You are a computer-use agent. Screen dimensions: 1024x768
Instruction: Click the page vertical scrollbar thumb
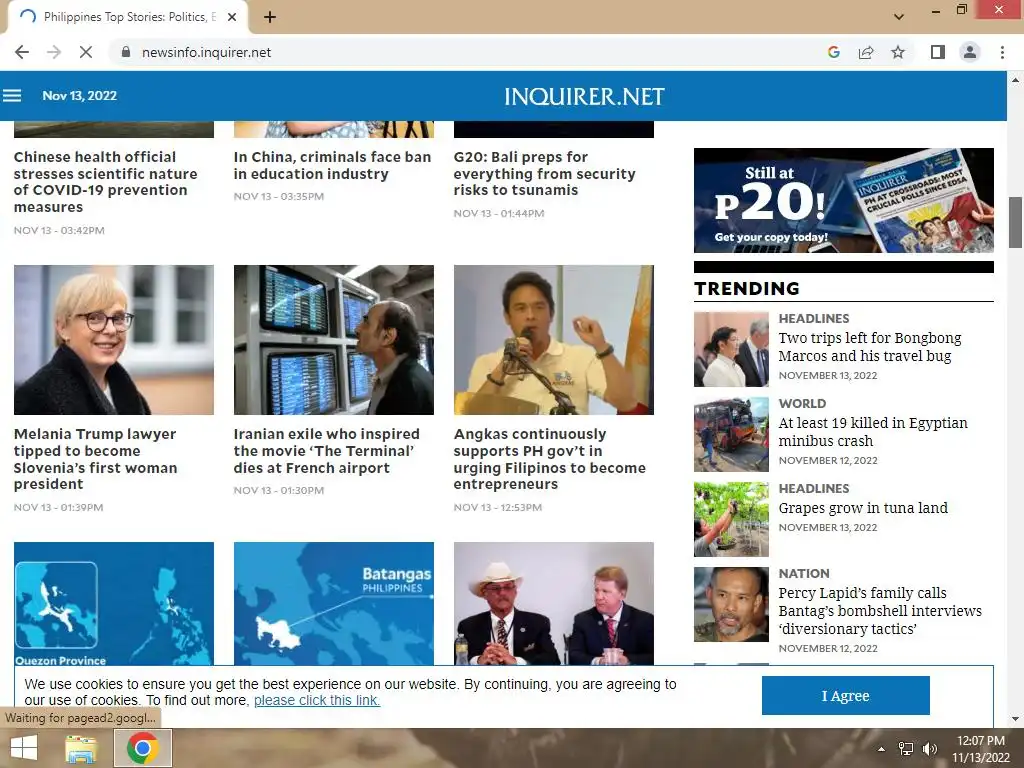pos(1015,222)
